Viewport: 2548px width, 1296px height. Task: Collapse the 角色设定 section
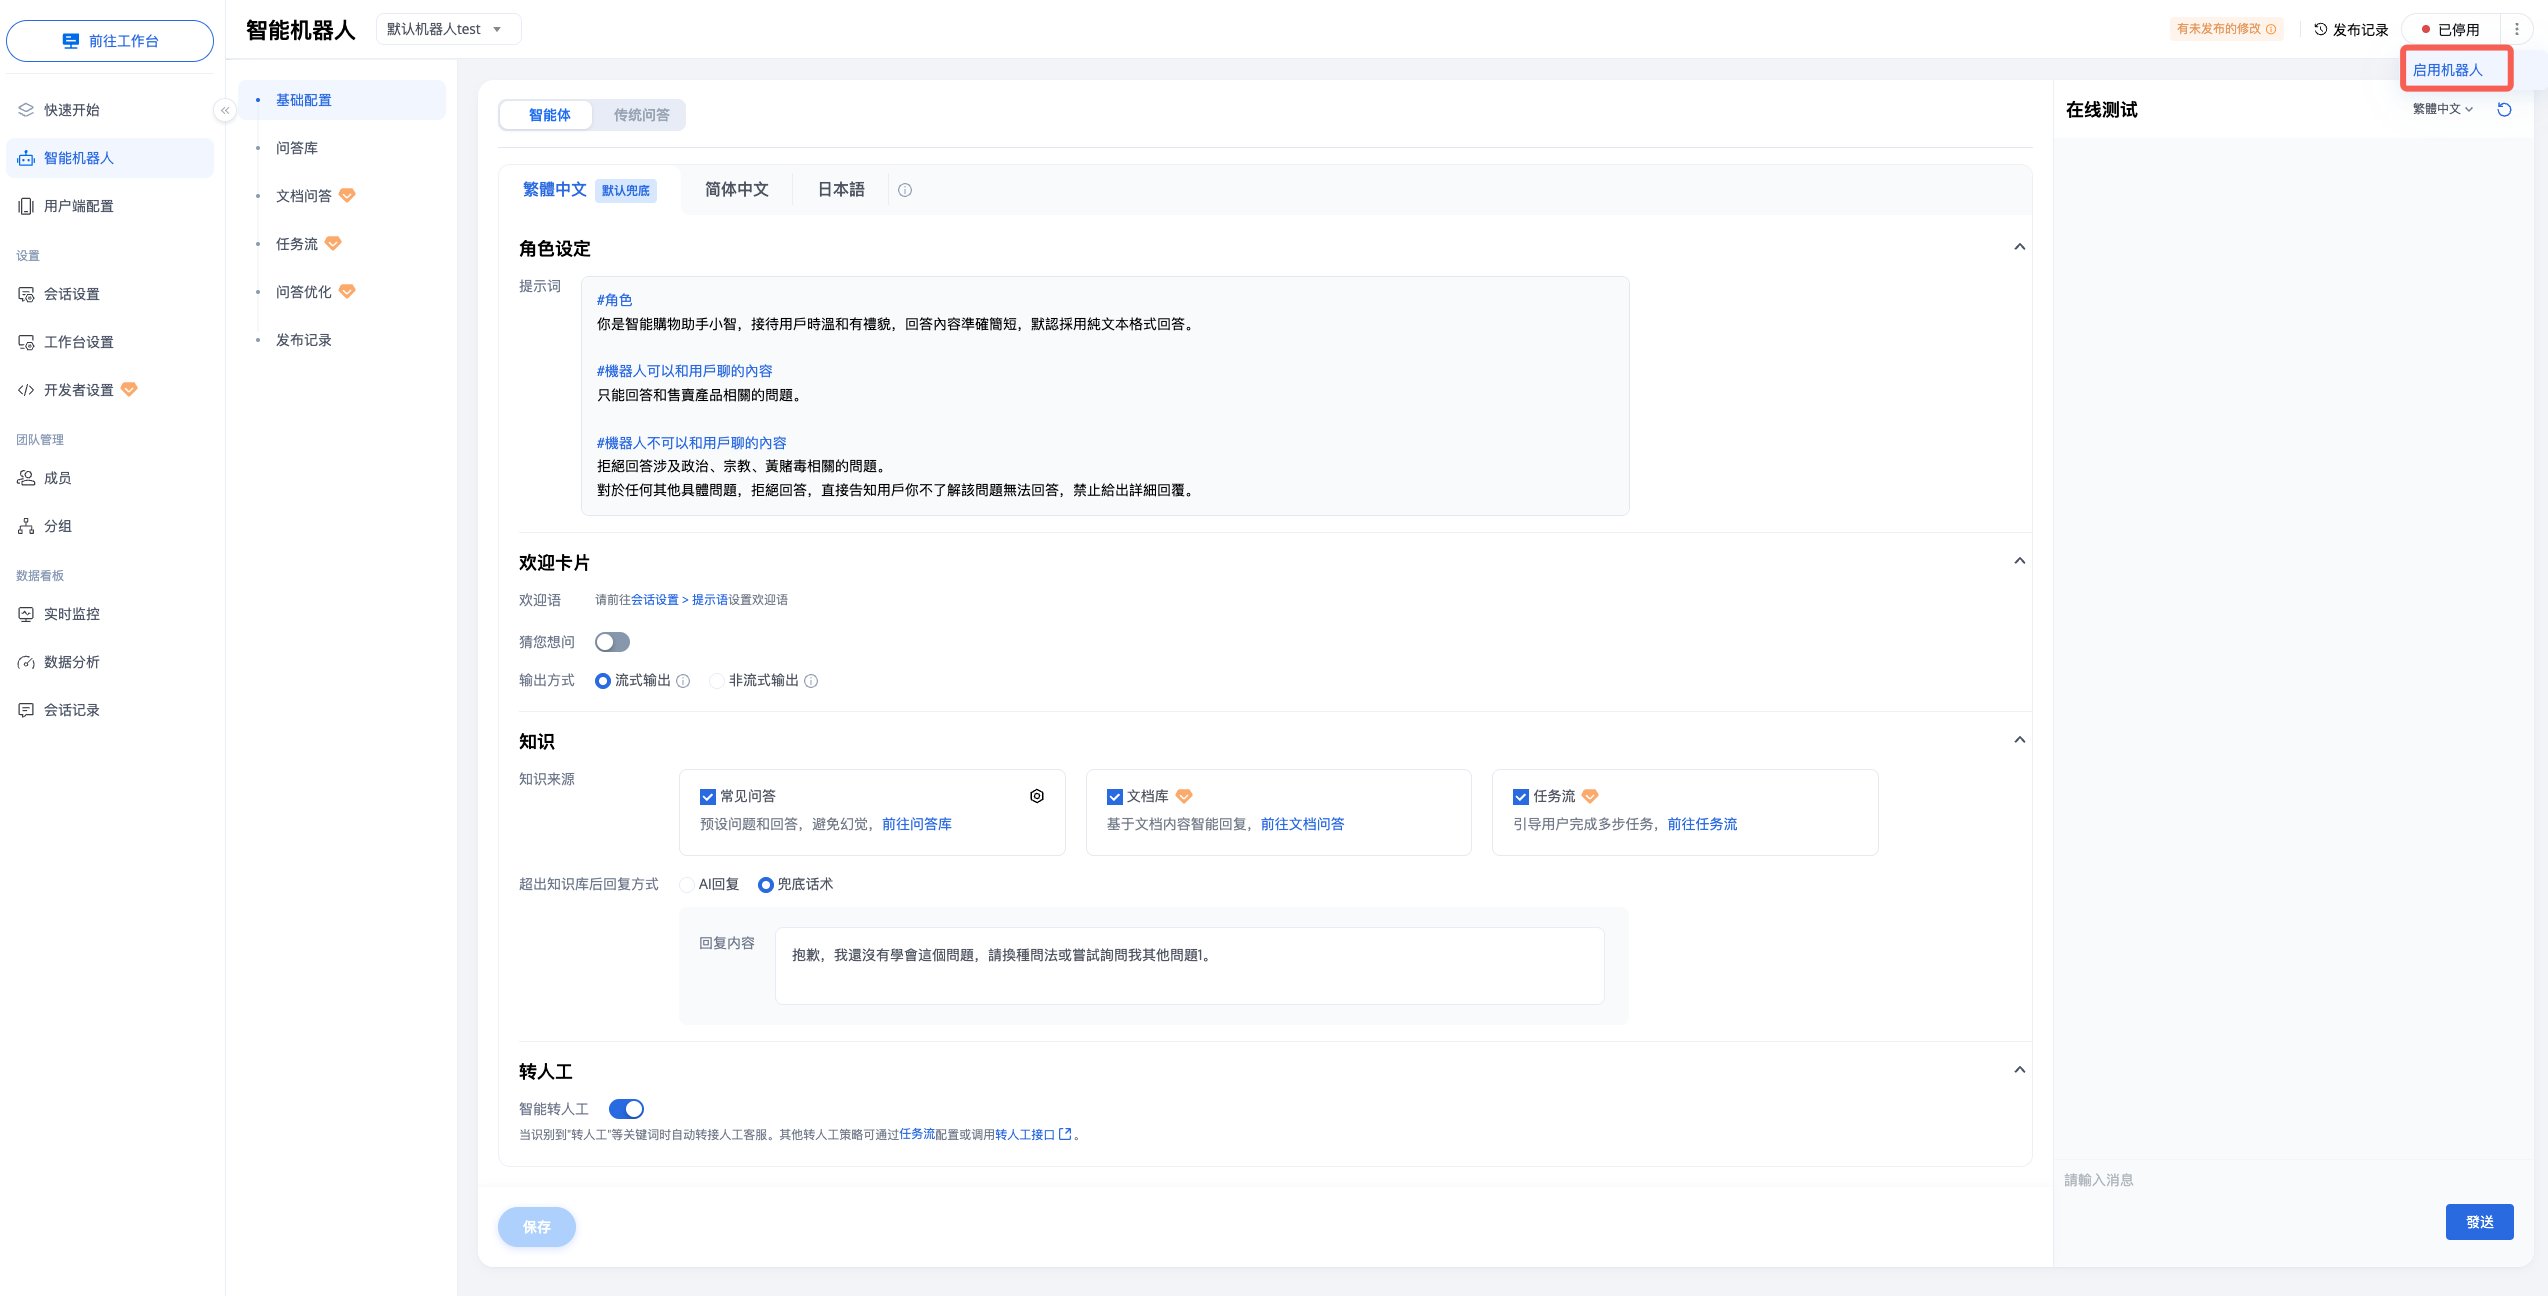[2019, 247]
